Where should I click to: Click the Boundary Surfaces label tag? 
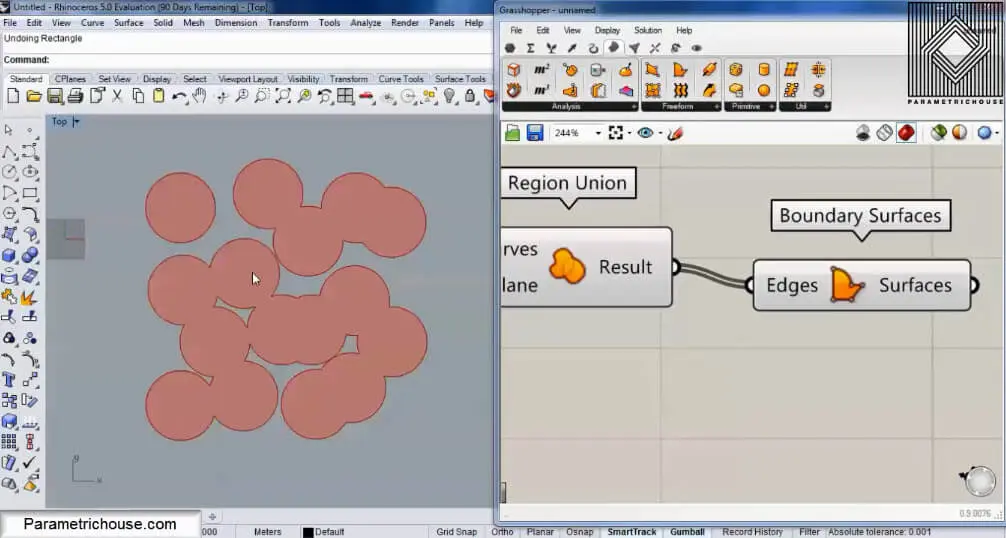860,216
